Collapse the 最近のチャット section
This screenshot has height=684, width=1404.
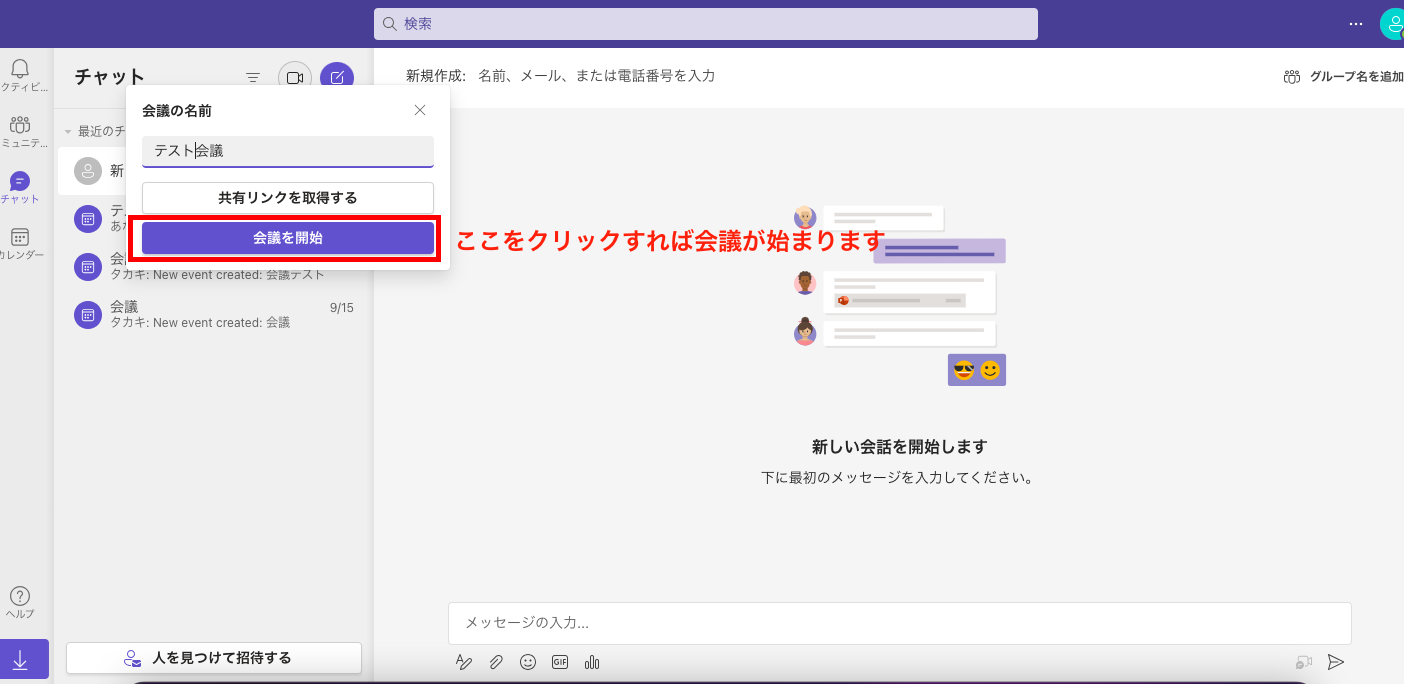tap(66, 130)
